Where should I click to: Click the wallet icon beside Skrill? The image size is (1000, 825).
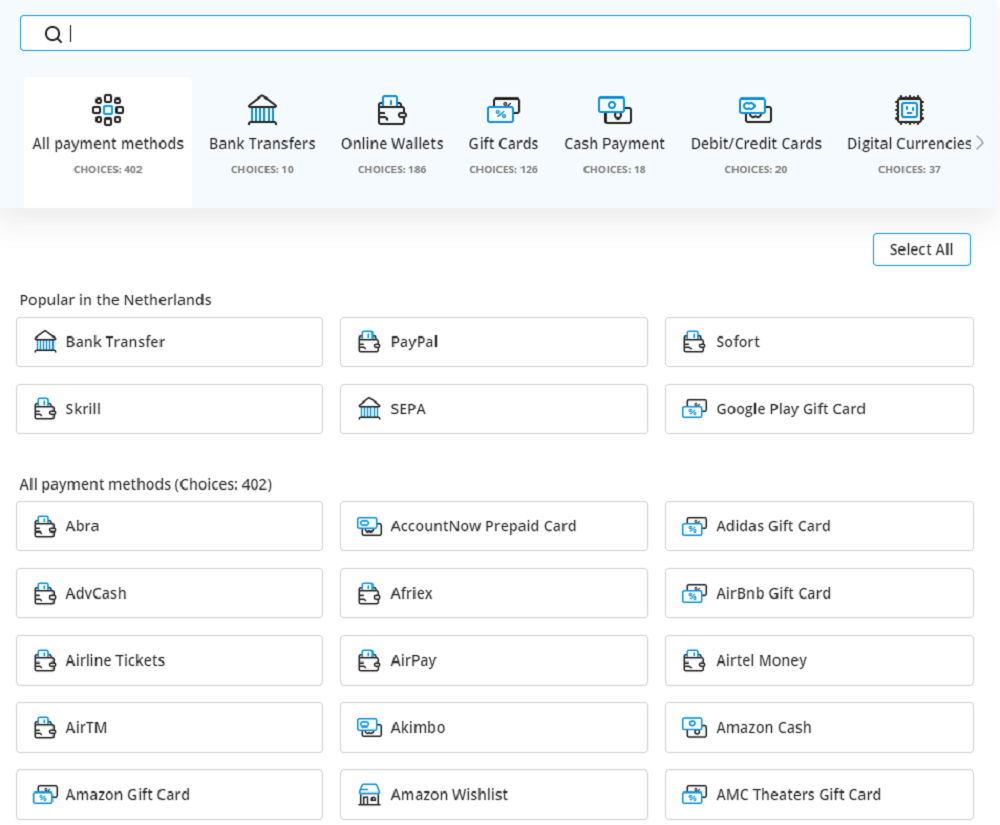tap(45, 409)
